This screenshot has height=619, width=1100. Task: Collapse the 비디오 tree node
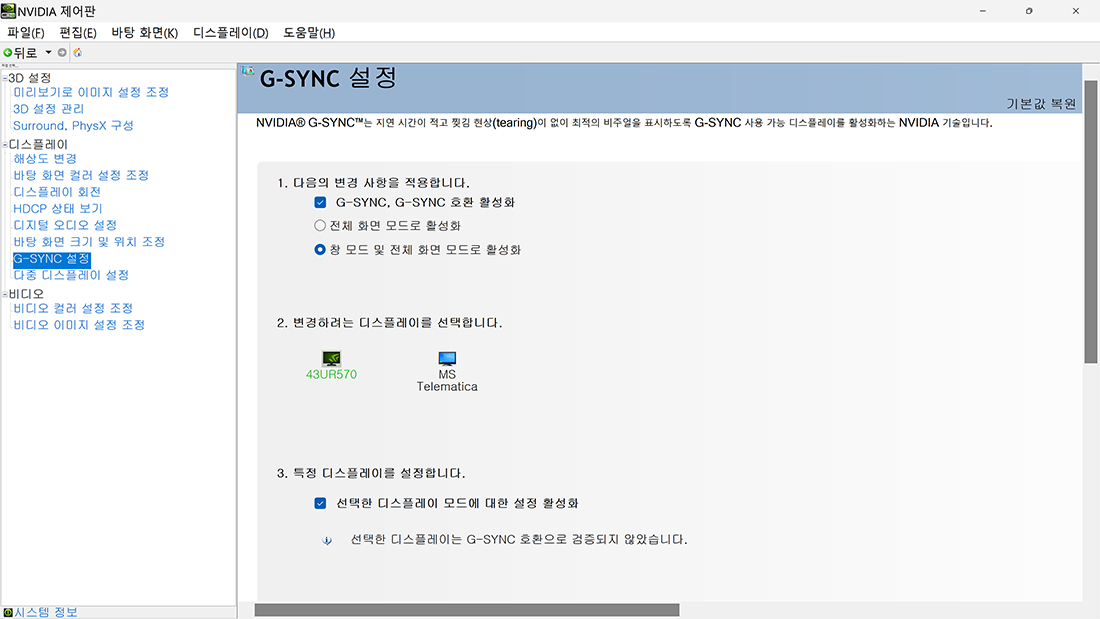pyautogui.click(x=5, y=294)
